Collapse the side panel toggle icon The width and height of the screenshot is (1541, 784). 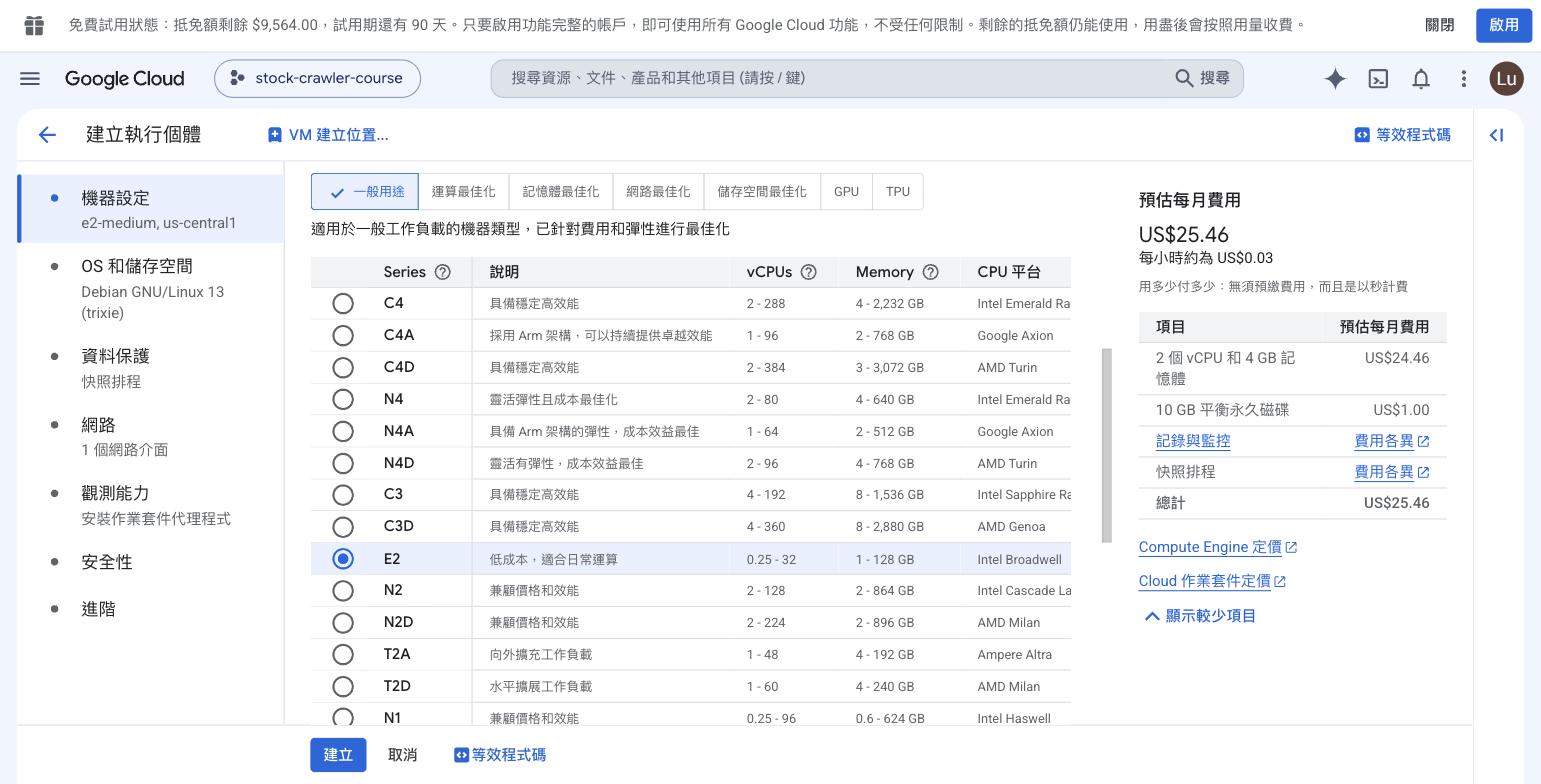click(x=1497, y=135)
